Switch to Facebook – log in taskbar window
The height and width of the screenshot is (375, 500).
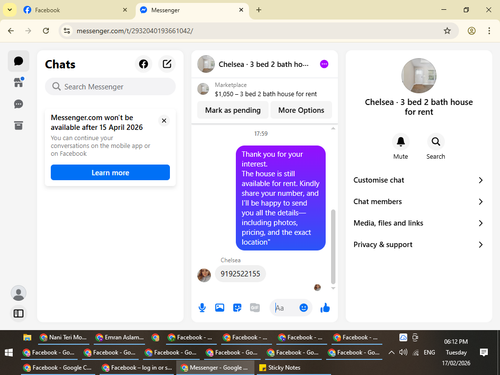tap(137, 367)
